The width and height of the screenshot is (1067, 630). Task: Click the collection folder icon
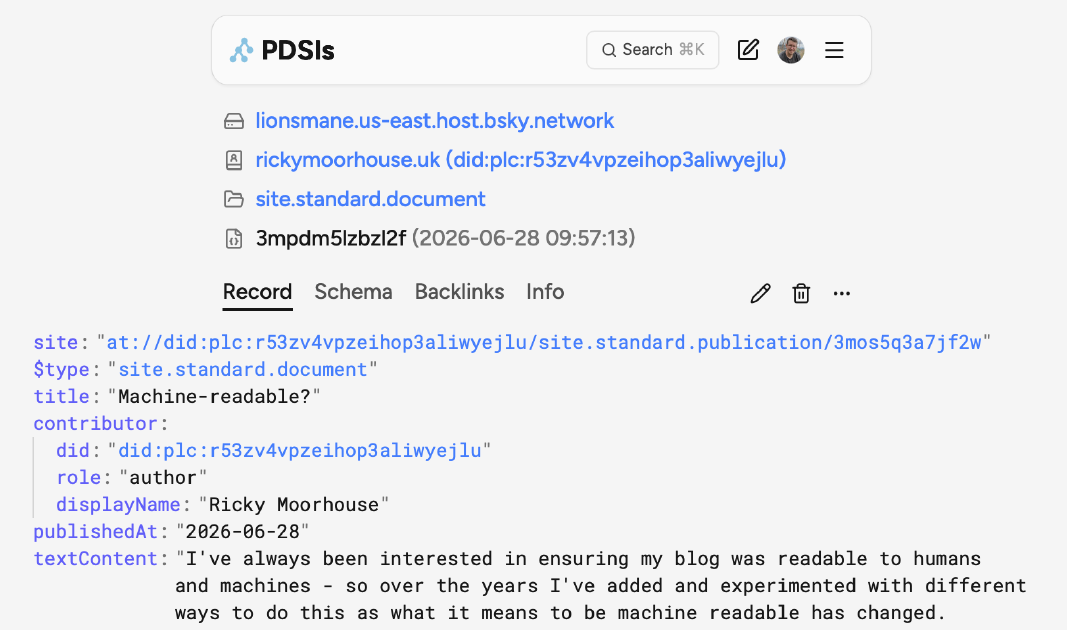click(233, 199)
